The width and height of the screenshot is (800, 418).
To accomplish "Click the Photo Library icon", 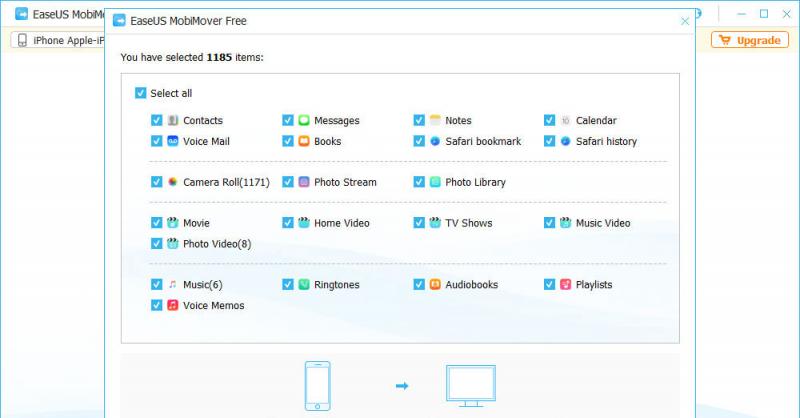I will (x=435, y=182).
